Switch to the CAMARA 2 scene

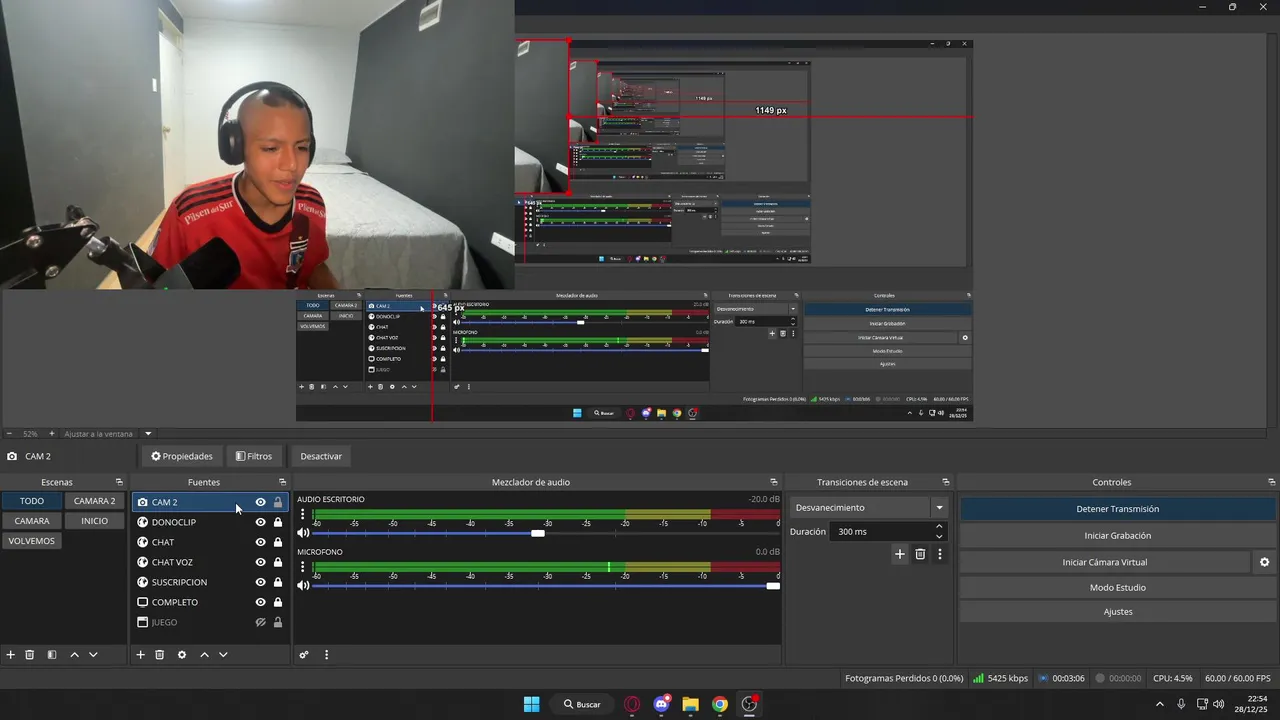tap(94, 501)
